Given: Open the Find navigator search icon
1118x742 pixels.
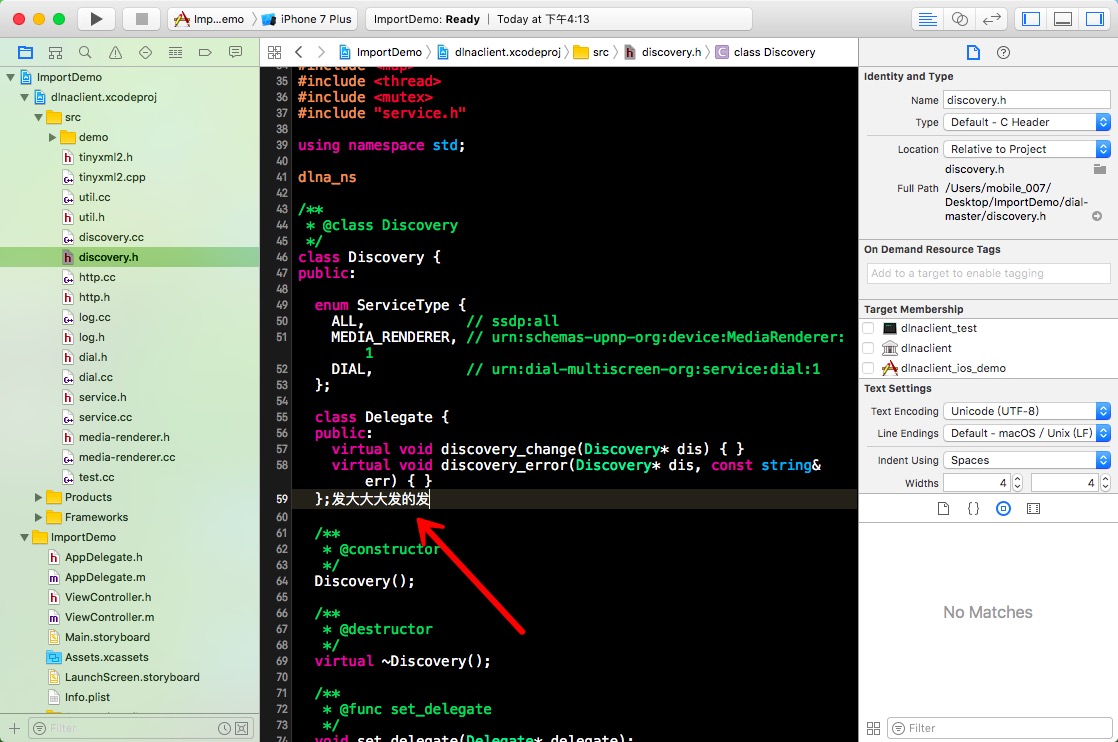Looking at the screenshot, I should point(85,53).
